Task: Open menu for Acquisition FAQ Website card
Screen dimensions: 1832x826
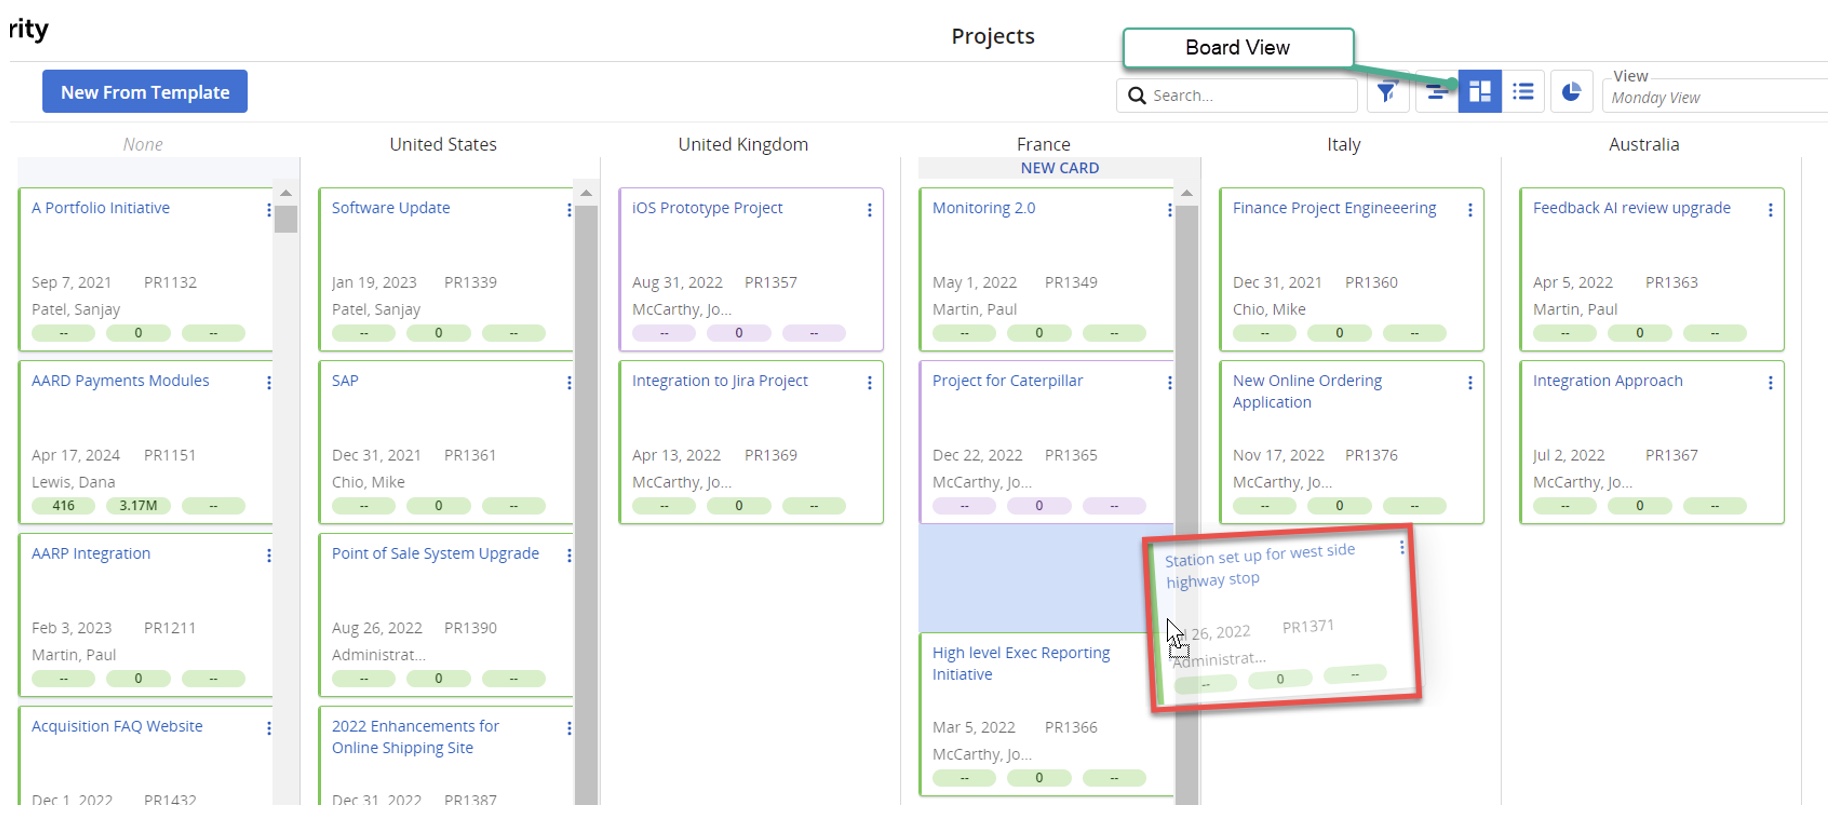Action: (x=268, y=729)
